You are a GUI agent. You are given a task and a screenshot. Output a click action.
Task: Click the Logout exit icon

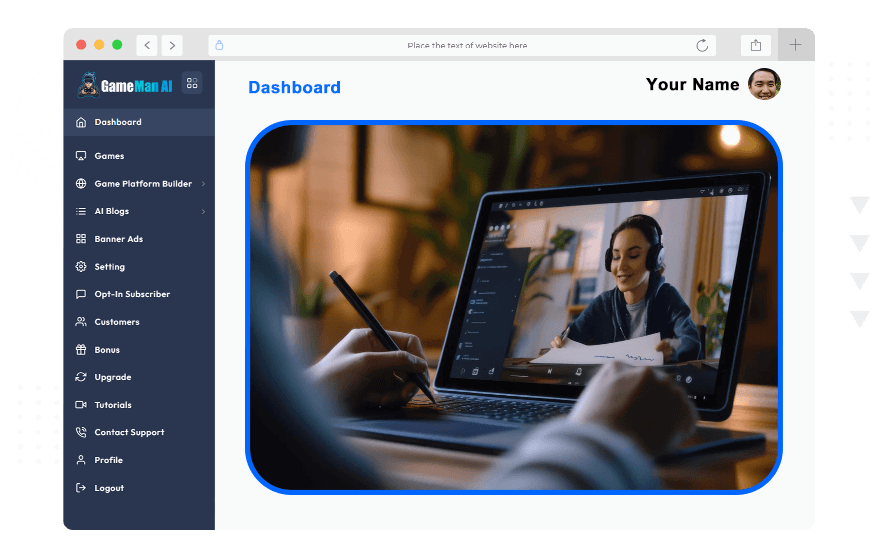click(81, 488)
